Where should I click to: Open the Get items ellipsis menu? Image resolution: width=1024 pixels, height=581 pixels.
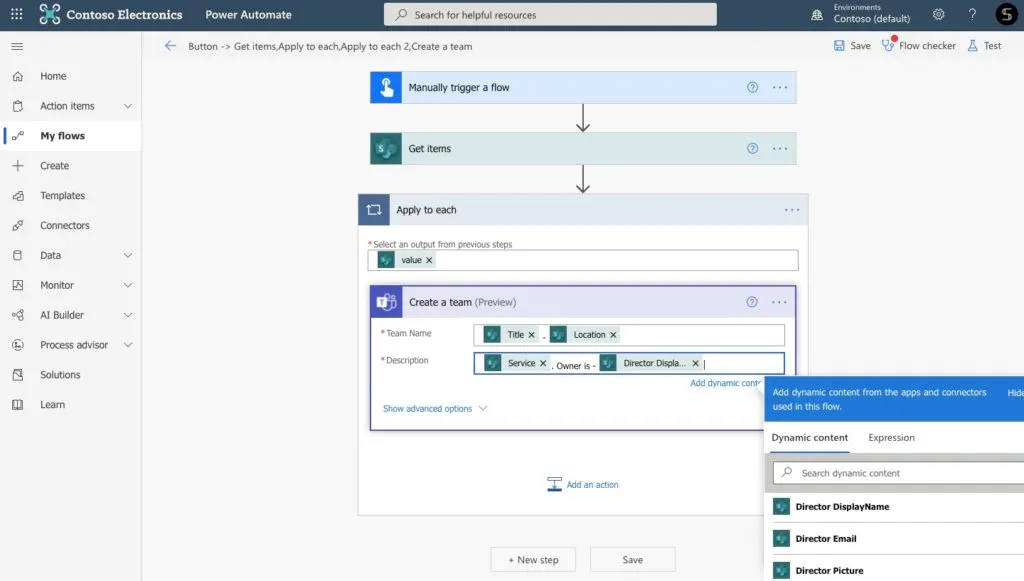coord(780,149)
